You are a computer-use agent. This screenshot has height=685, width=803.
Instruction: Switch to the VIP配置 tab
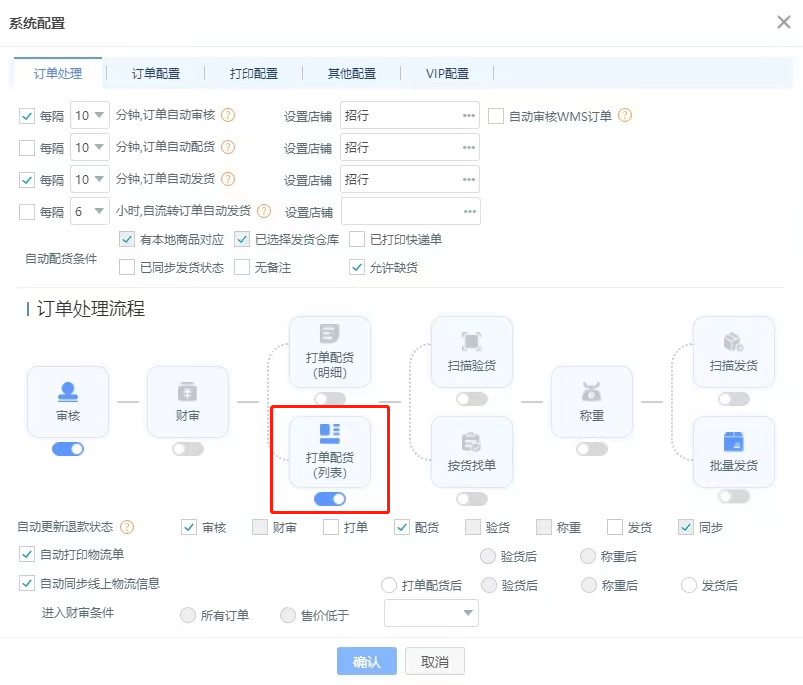coord(447,73)
